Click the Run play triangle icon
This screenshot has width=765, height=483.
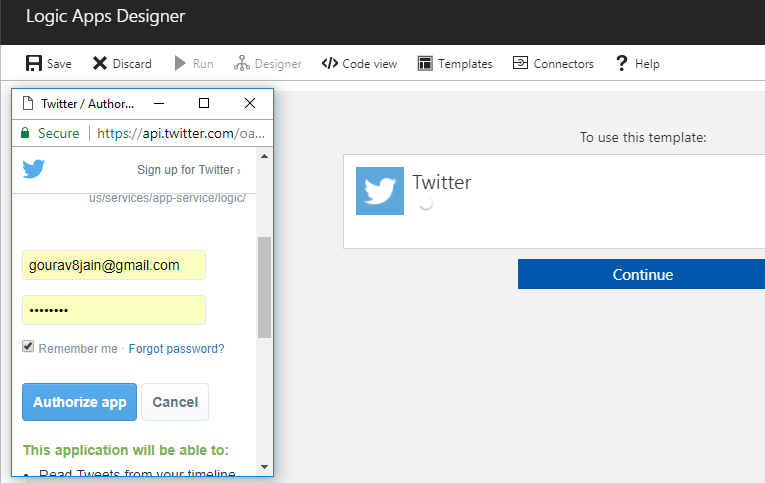coord(180,63)
